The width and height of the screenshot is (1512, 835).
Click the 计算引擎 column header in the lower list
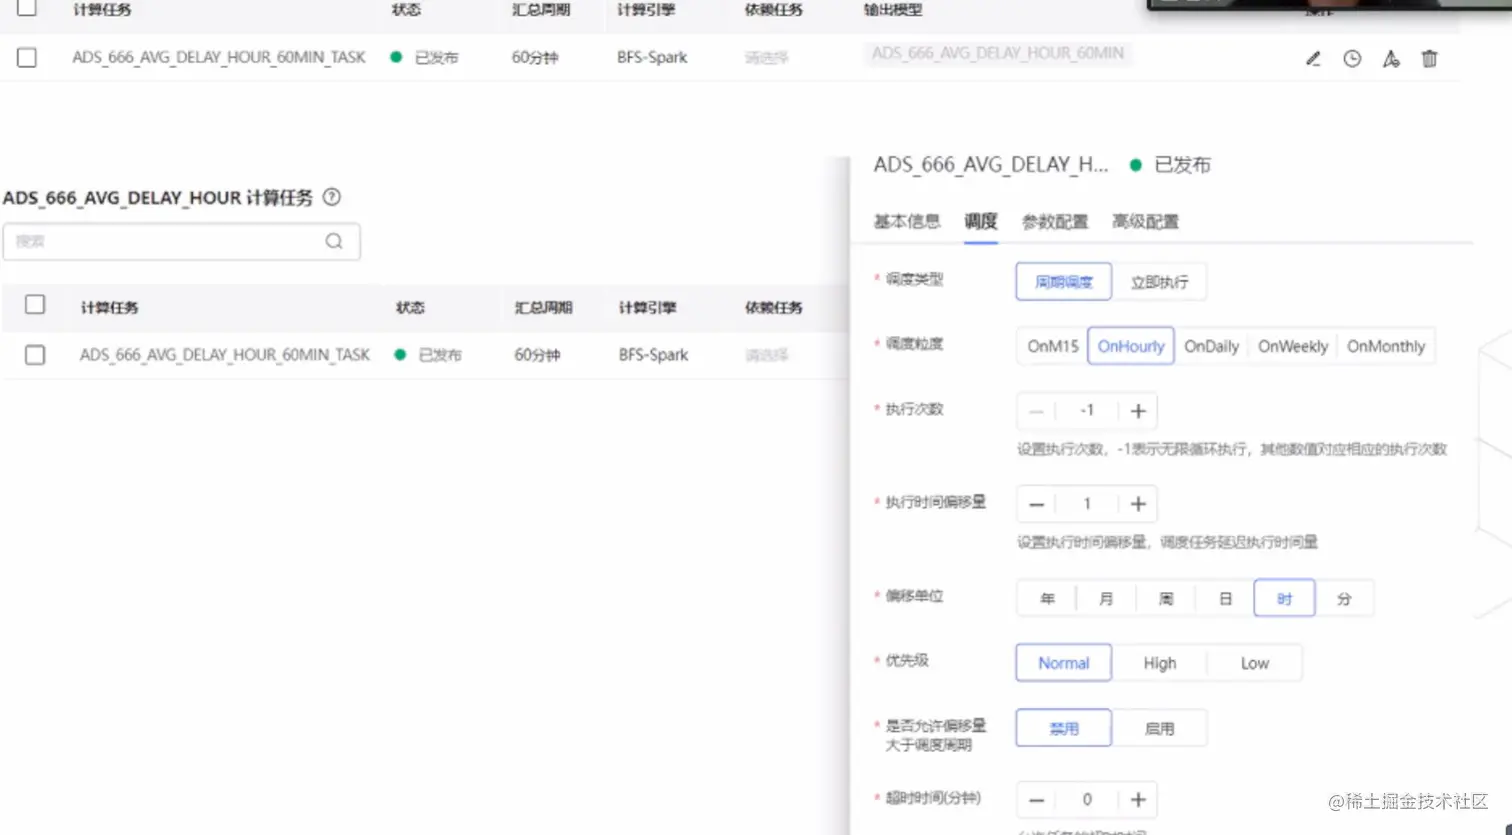click(x=647, y=307)
